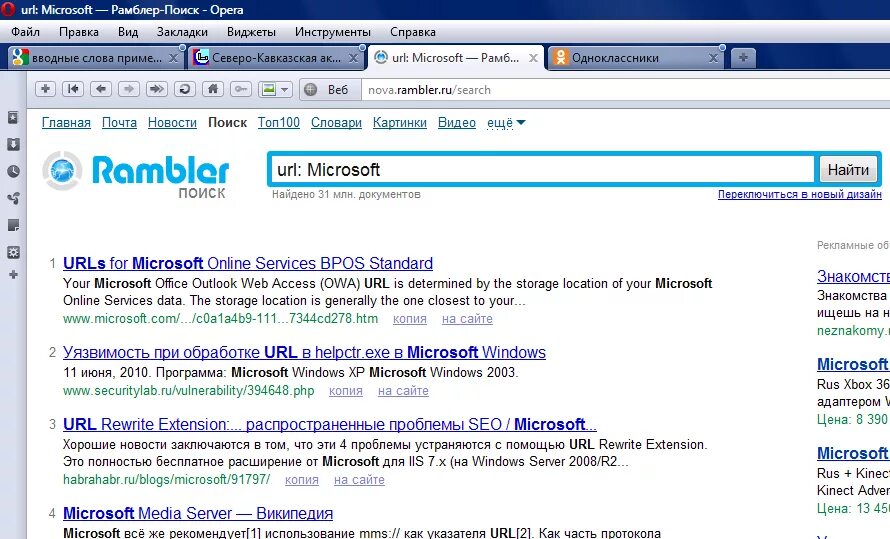Open the Главная link
Viewport: 890px width, 539px height.
click(66, 123)
